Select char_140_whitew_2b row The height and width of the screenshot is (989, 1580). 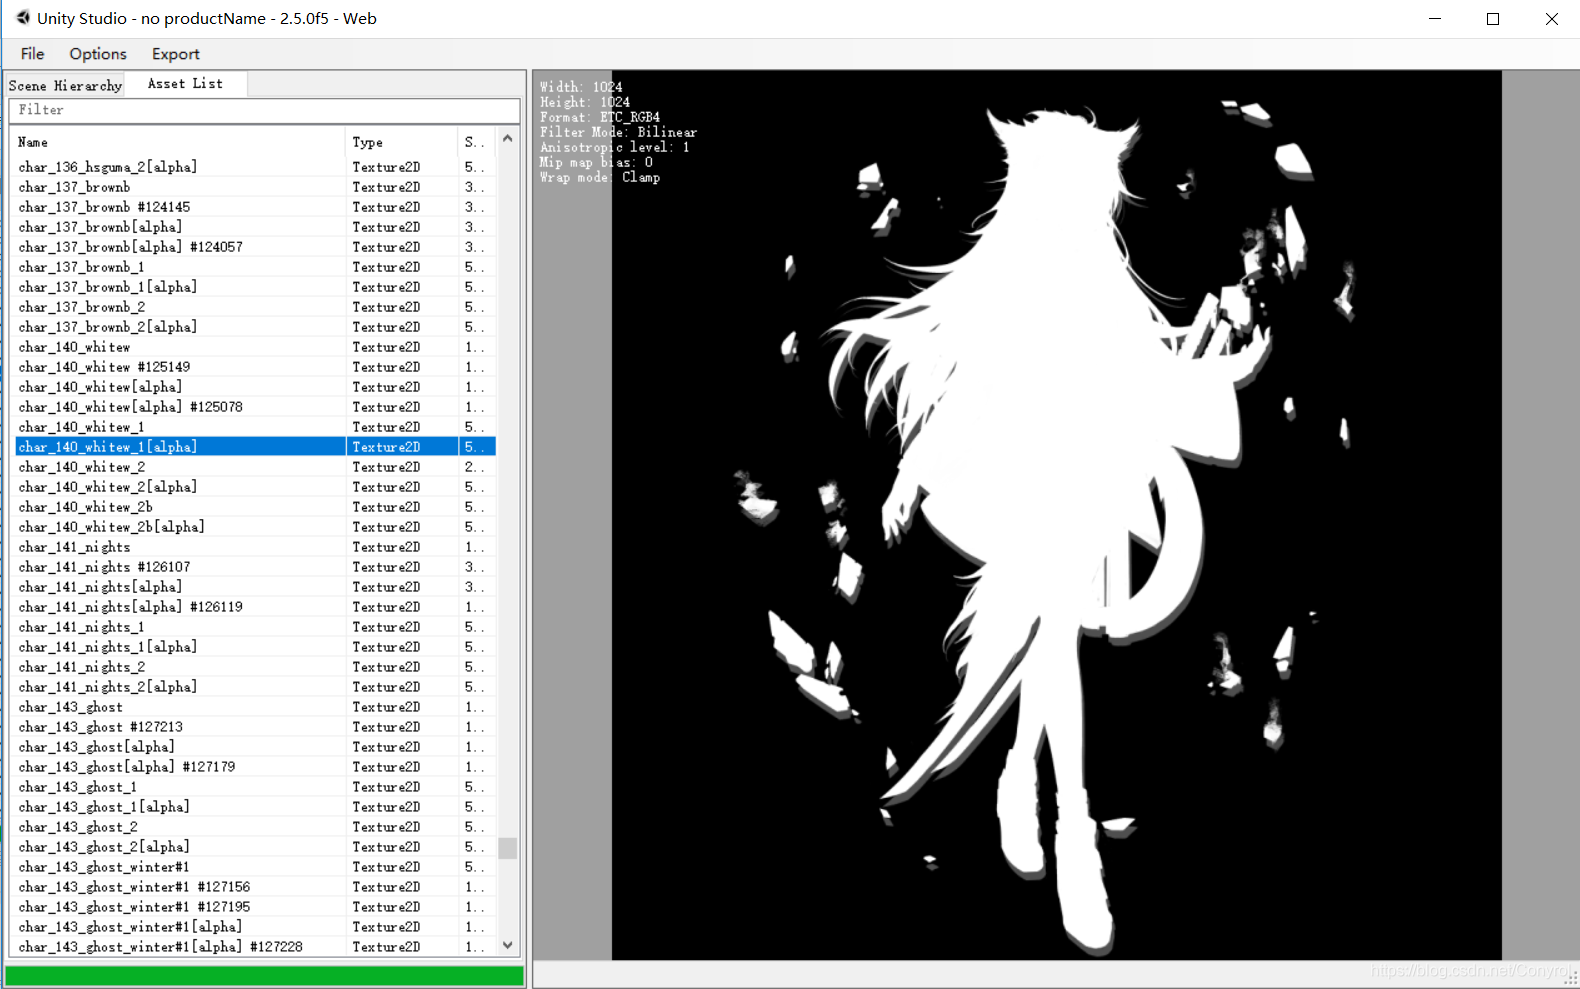coord(255,507)
